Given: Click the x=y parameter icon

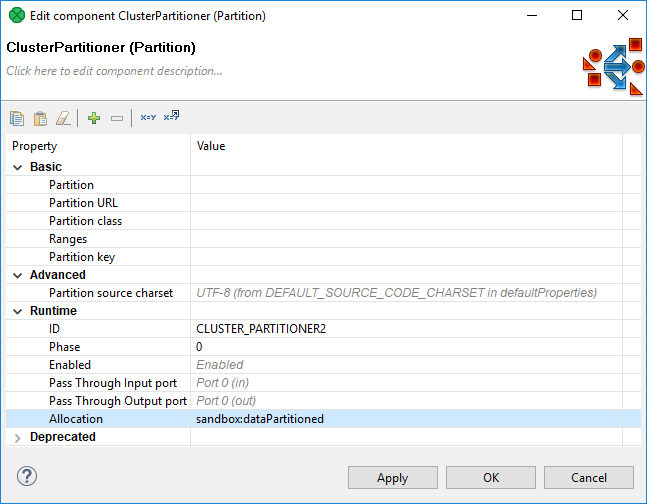Looking at the screenshot, I should coord(148,118).
